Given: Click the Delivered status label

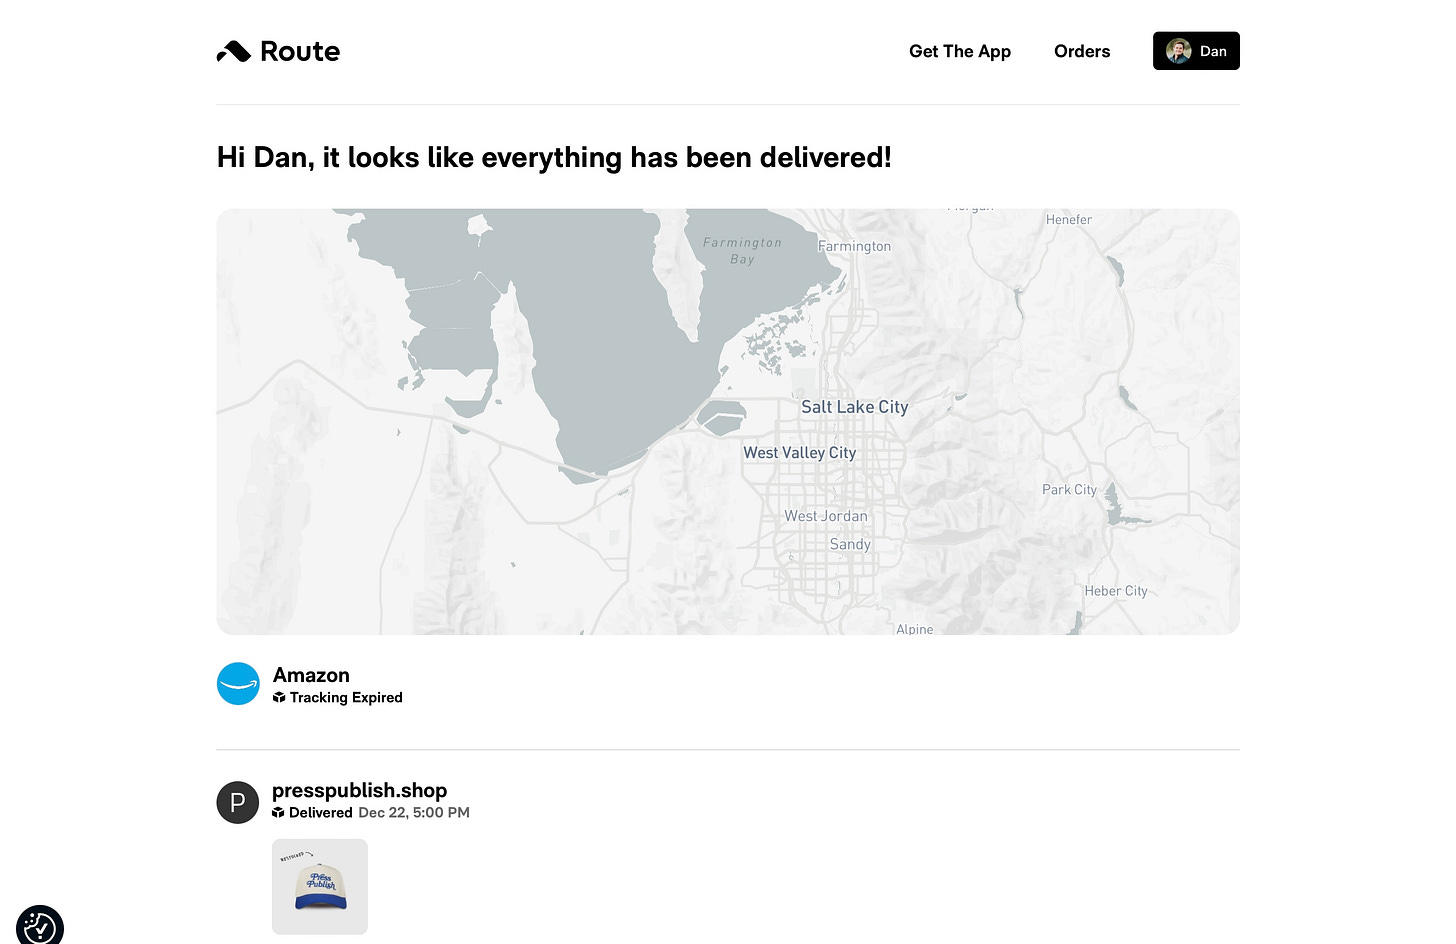Looking at the screenshot, I should [x=321, y=813].
